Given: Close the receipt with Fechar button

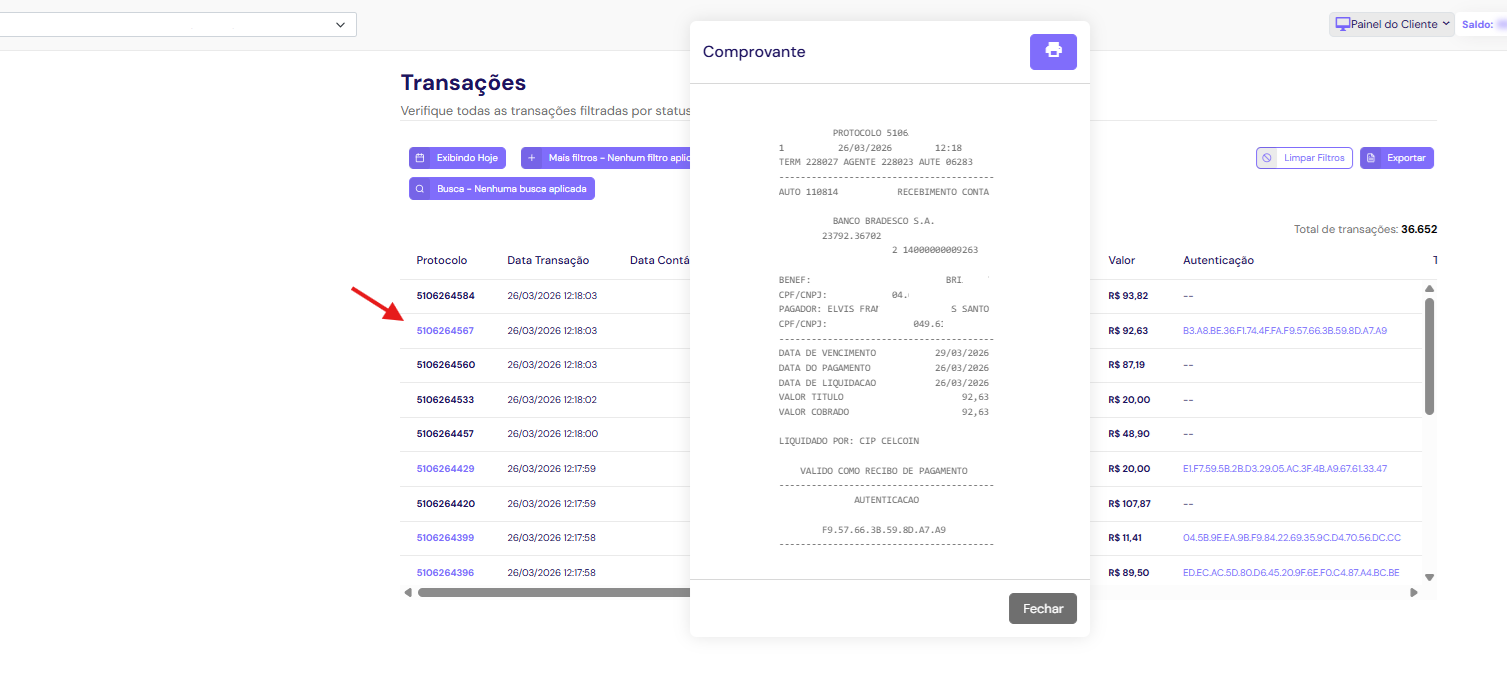Looking at the screenshot, I should click(1042, 608).
